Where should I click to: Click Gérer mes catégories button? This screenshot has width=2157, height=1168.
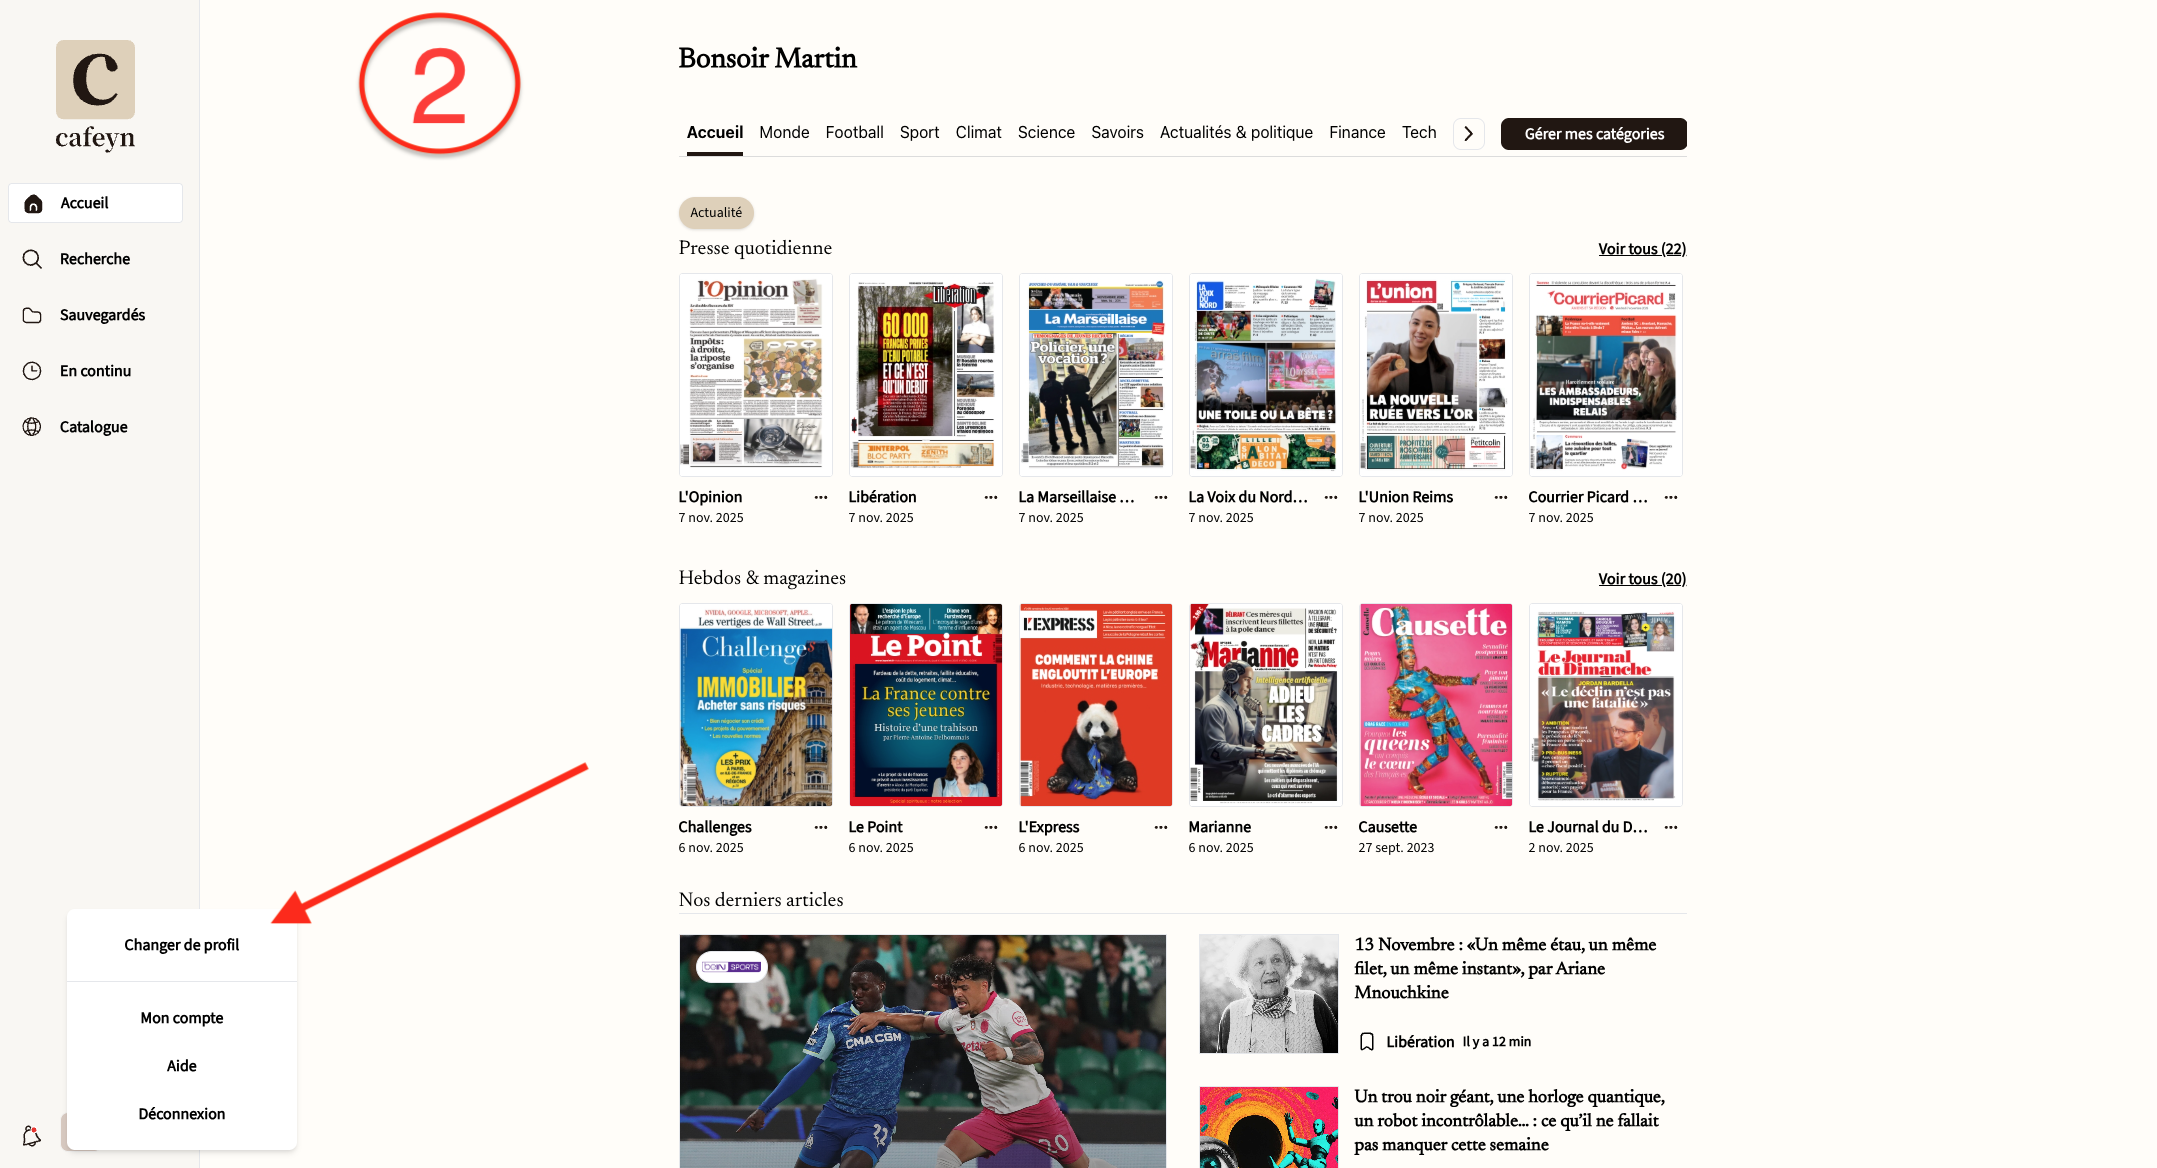coord(1594,134)
